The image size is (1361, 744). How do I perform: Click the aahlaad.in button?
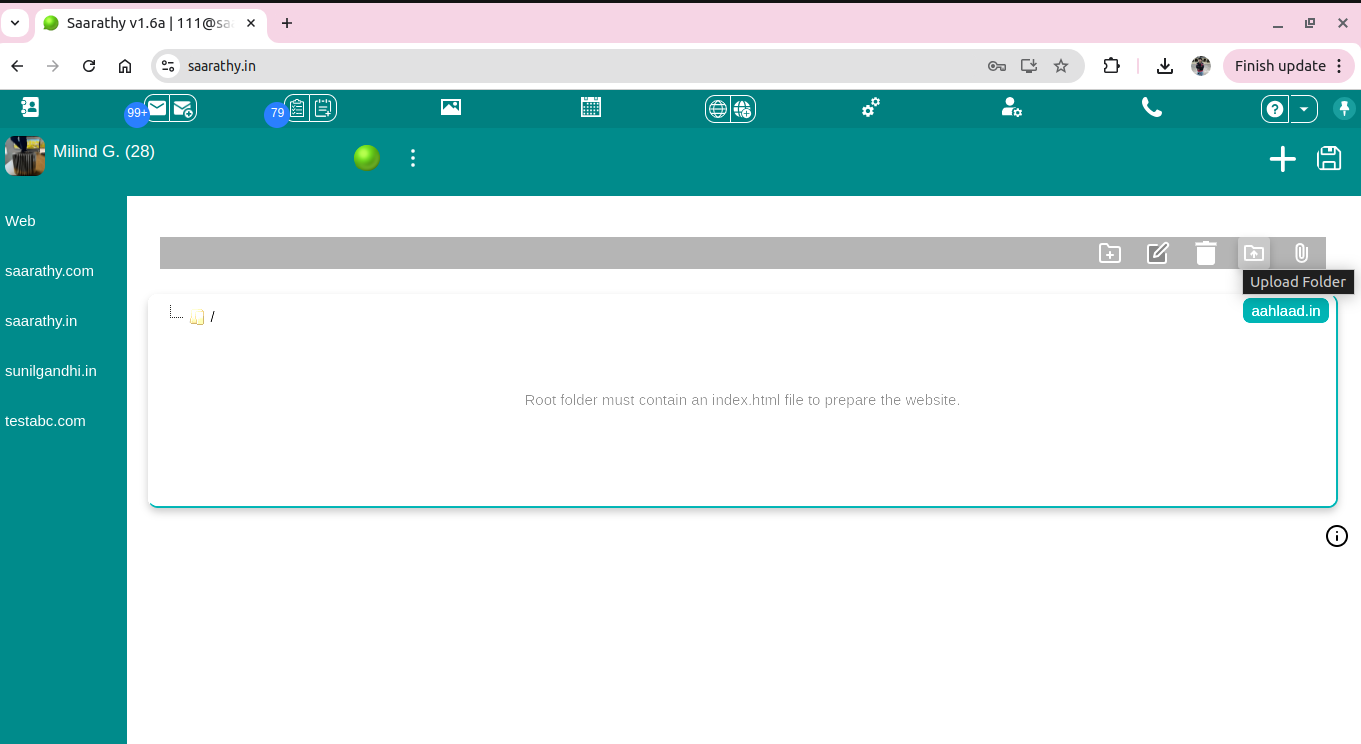[x=1285, y=310]
